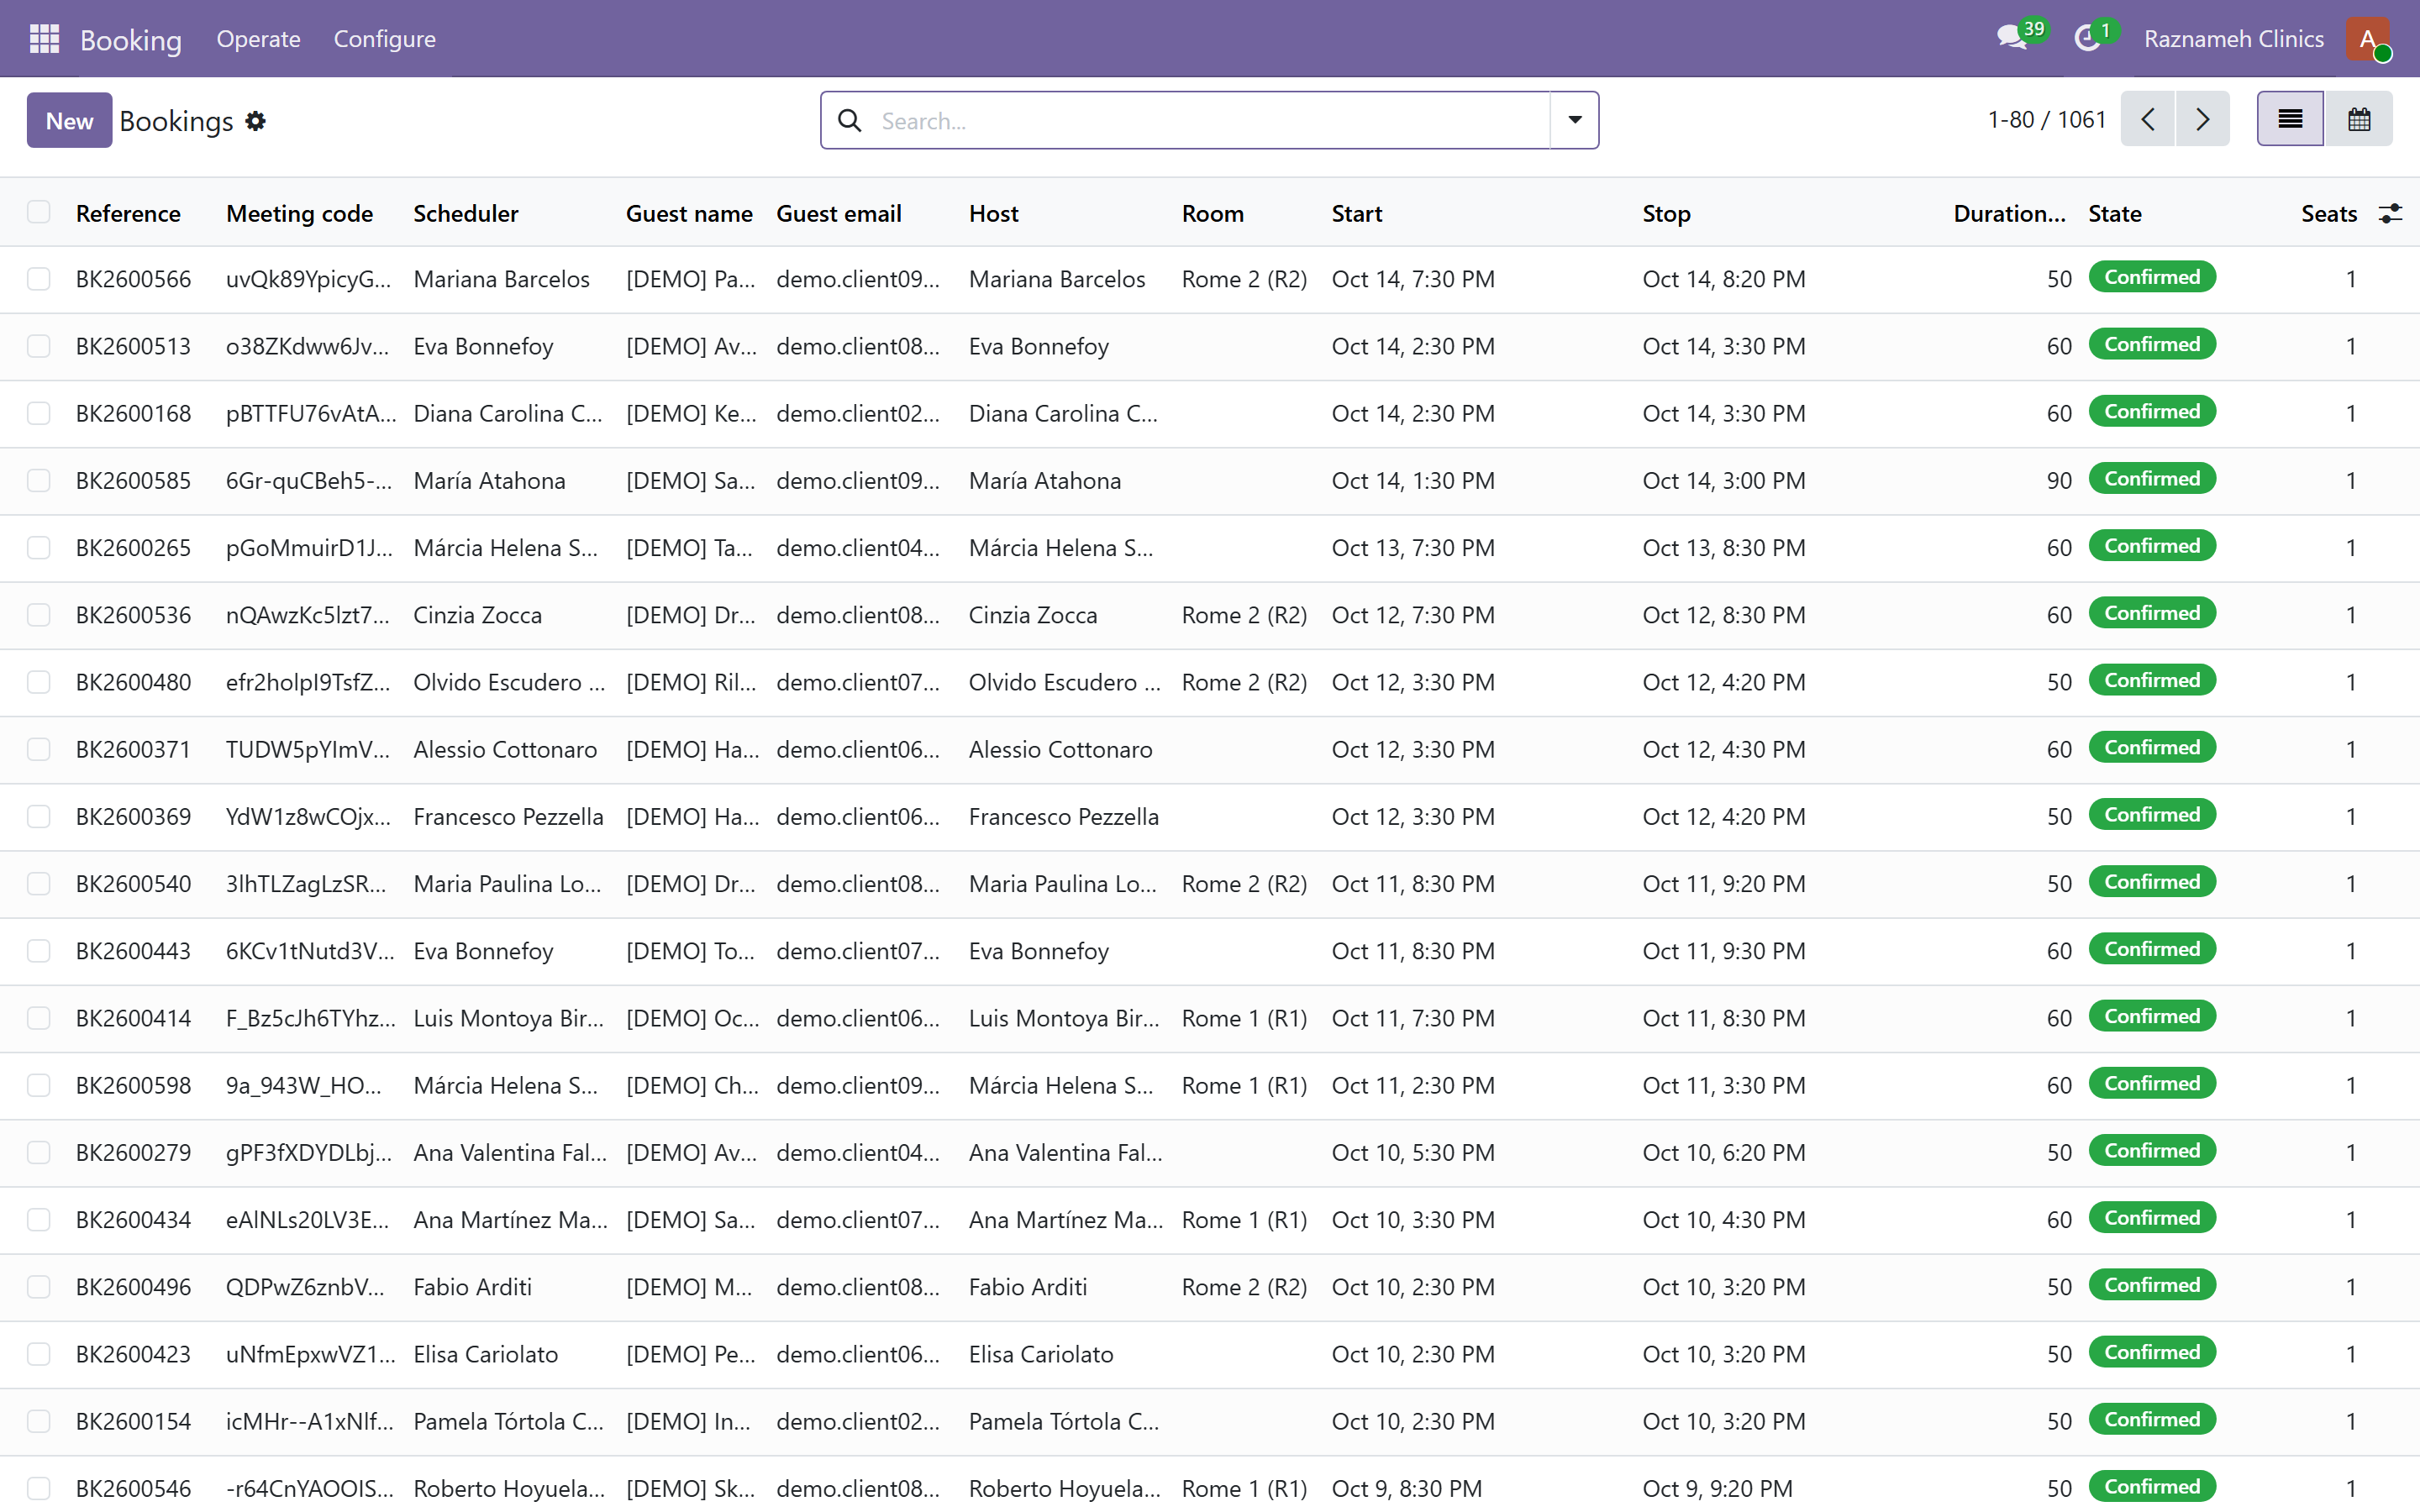Screen dimensions: 2420x1512
Task: Select checkbox for BK2600513 row
Action: [39, 346]
